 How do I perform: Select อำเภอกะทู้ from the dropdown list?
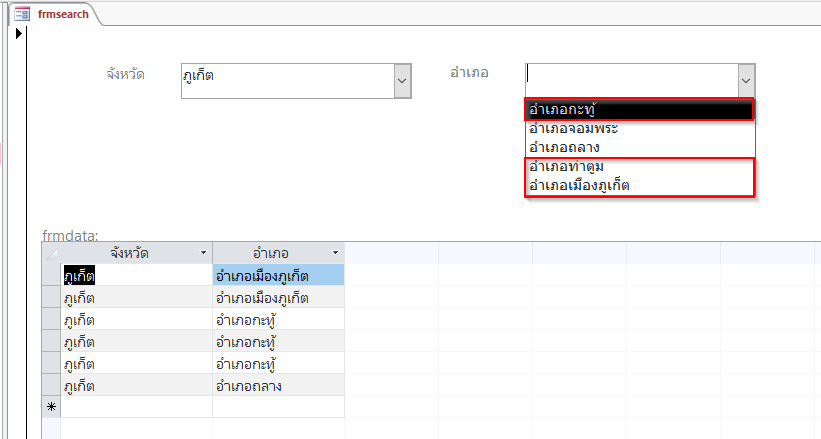pyautogui.click(x=639, y=109)
